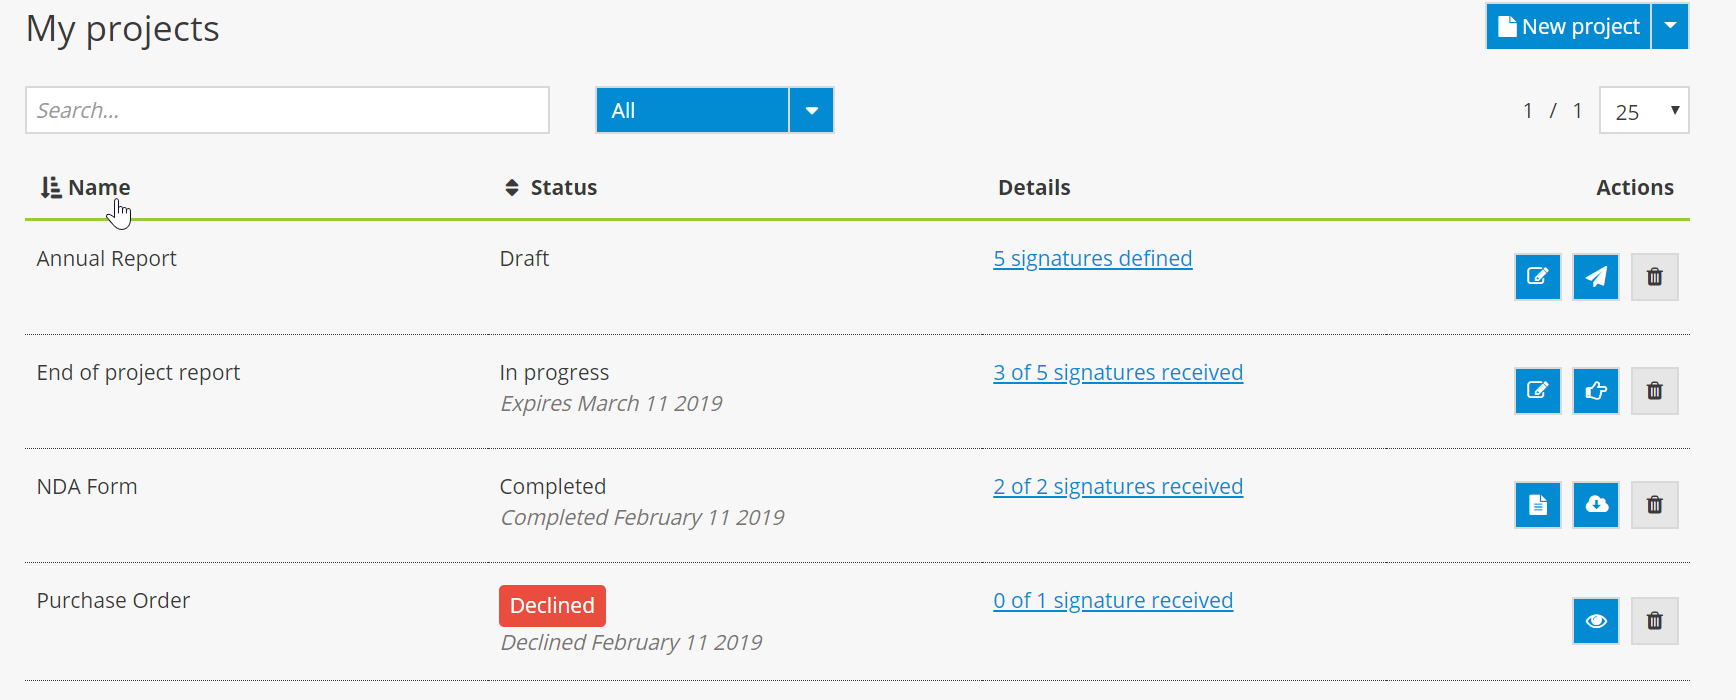Focus the project Search field
1736x700 pixels.
point(287,110)
